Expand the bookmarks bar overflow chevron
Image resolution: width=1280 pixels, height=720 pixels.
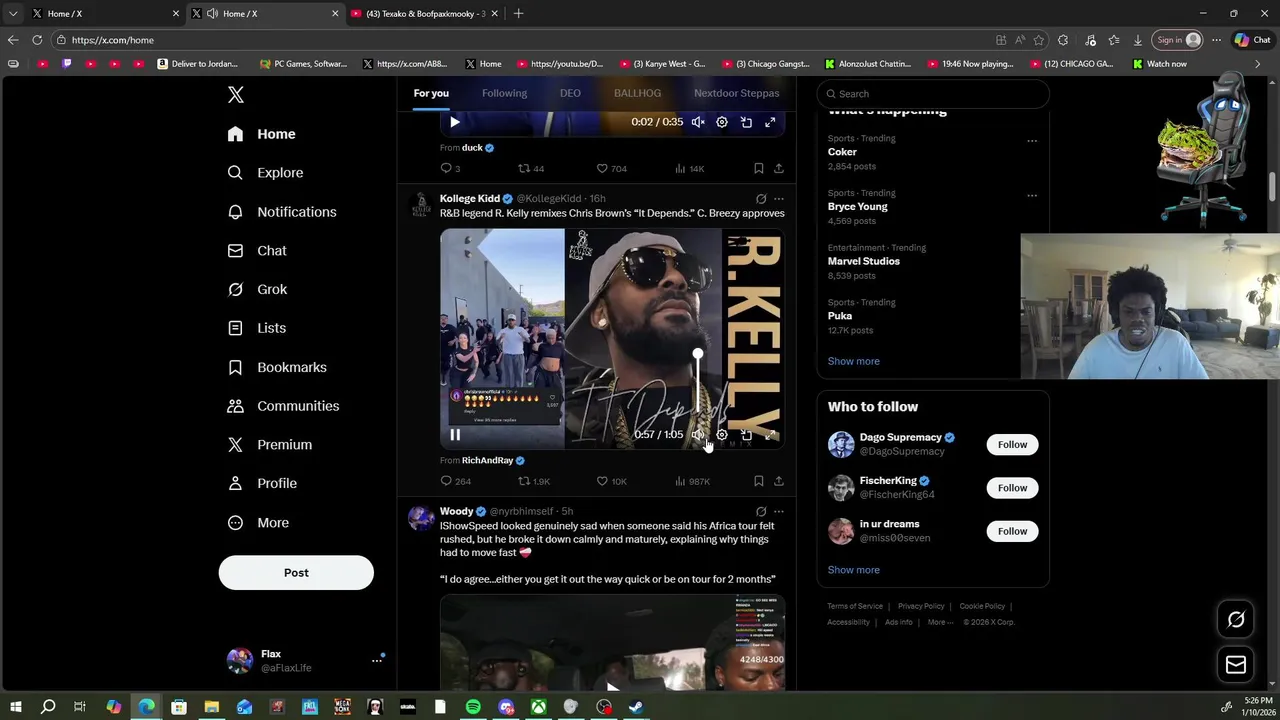(1258, 64)
